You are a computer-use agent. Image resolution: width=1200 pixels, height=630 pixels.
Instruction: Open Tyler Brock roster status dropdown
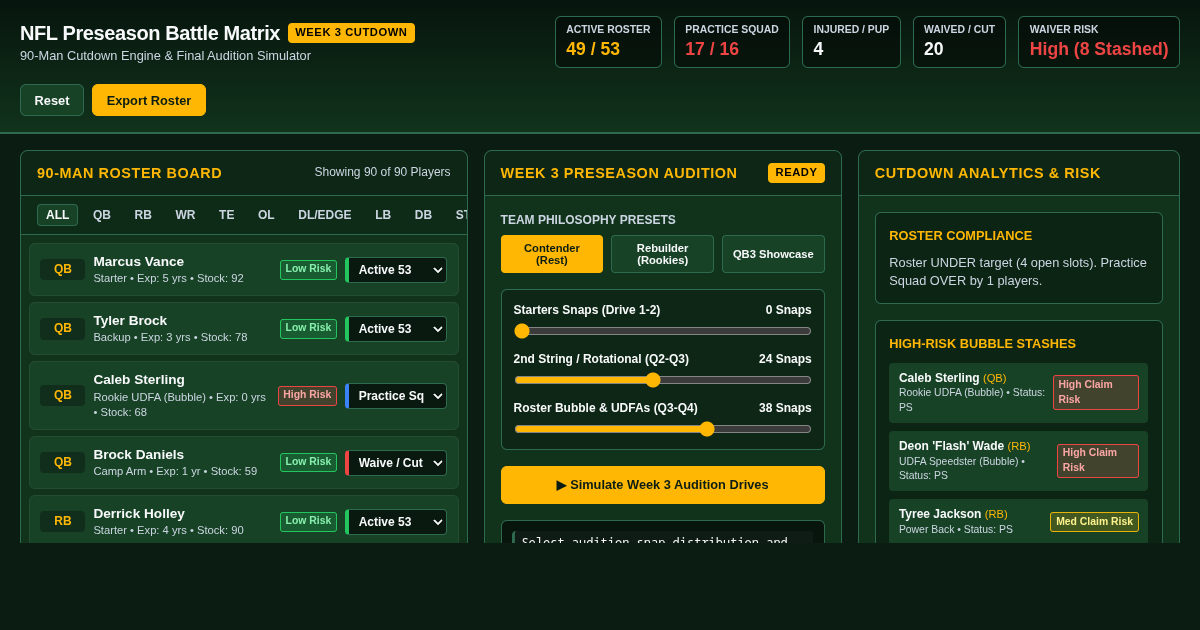coord(396,329)
